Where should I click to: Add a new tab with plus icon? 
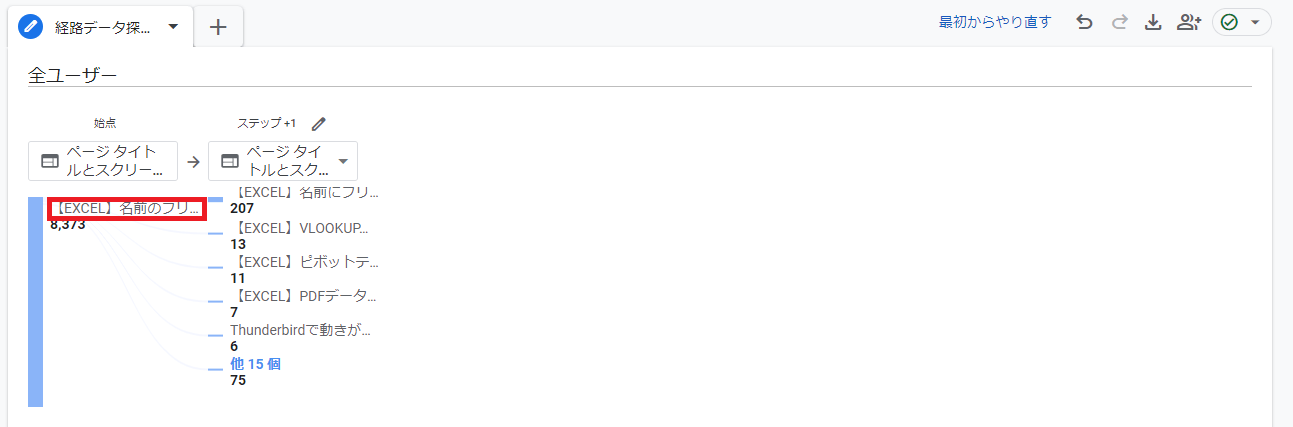coord(218,27)
